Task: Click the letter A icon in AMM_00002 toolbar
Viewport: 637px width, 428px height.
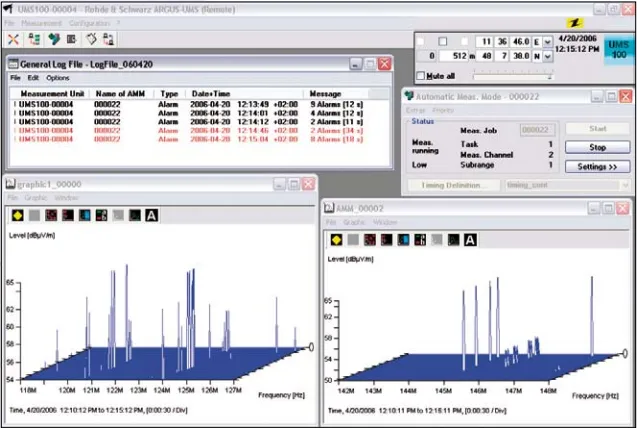Action: coord(470,240)
